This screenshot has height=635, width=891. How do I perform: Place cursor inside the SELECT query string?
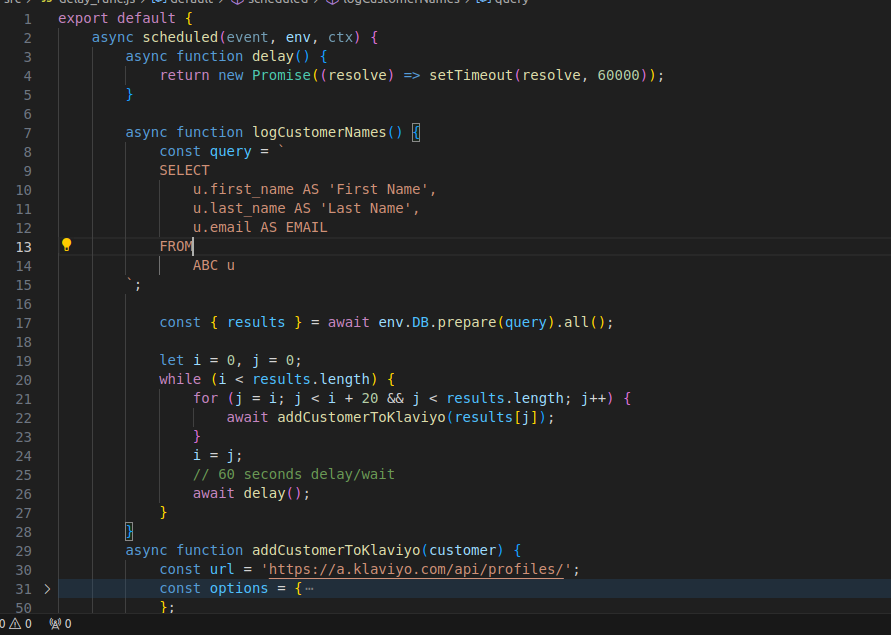coord(185,170)
